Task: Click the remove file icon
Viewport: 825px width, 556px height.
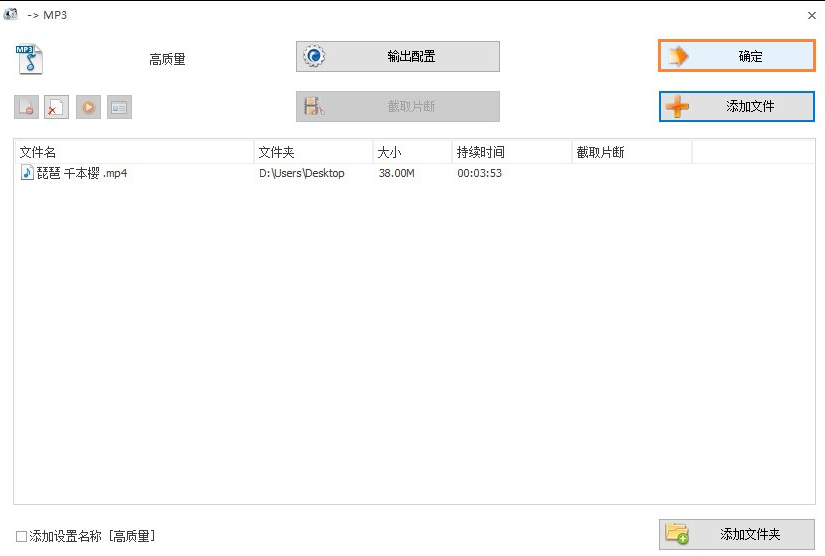Action: (26, 107)
